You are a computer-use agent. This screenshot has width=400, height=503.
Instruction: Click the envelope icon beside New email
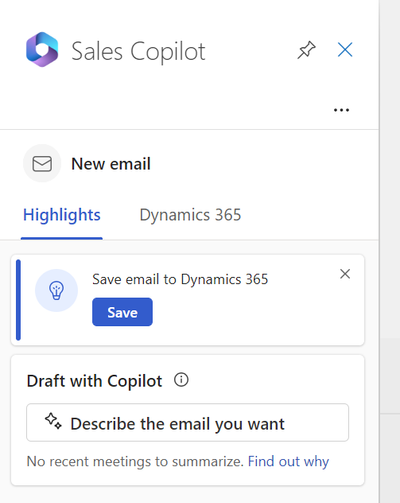(42, 164)
